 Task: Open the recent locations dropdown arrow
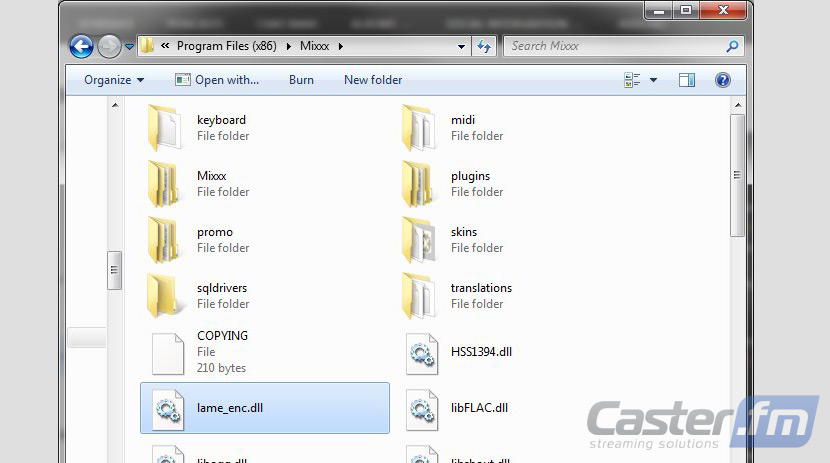click(129, 47)
